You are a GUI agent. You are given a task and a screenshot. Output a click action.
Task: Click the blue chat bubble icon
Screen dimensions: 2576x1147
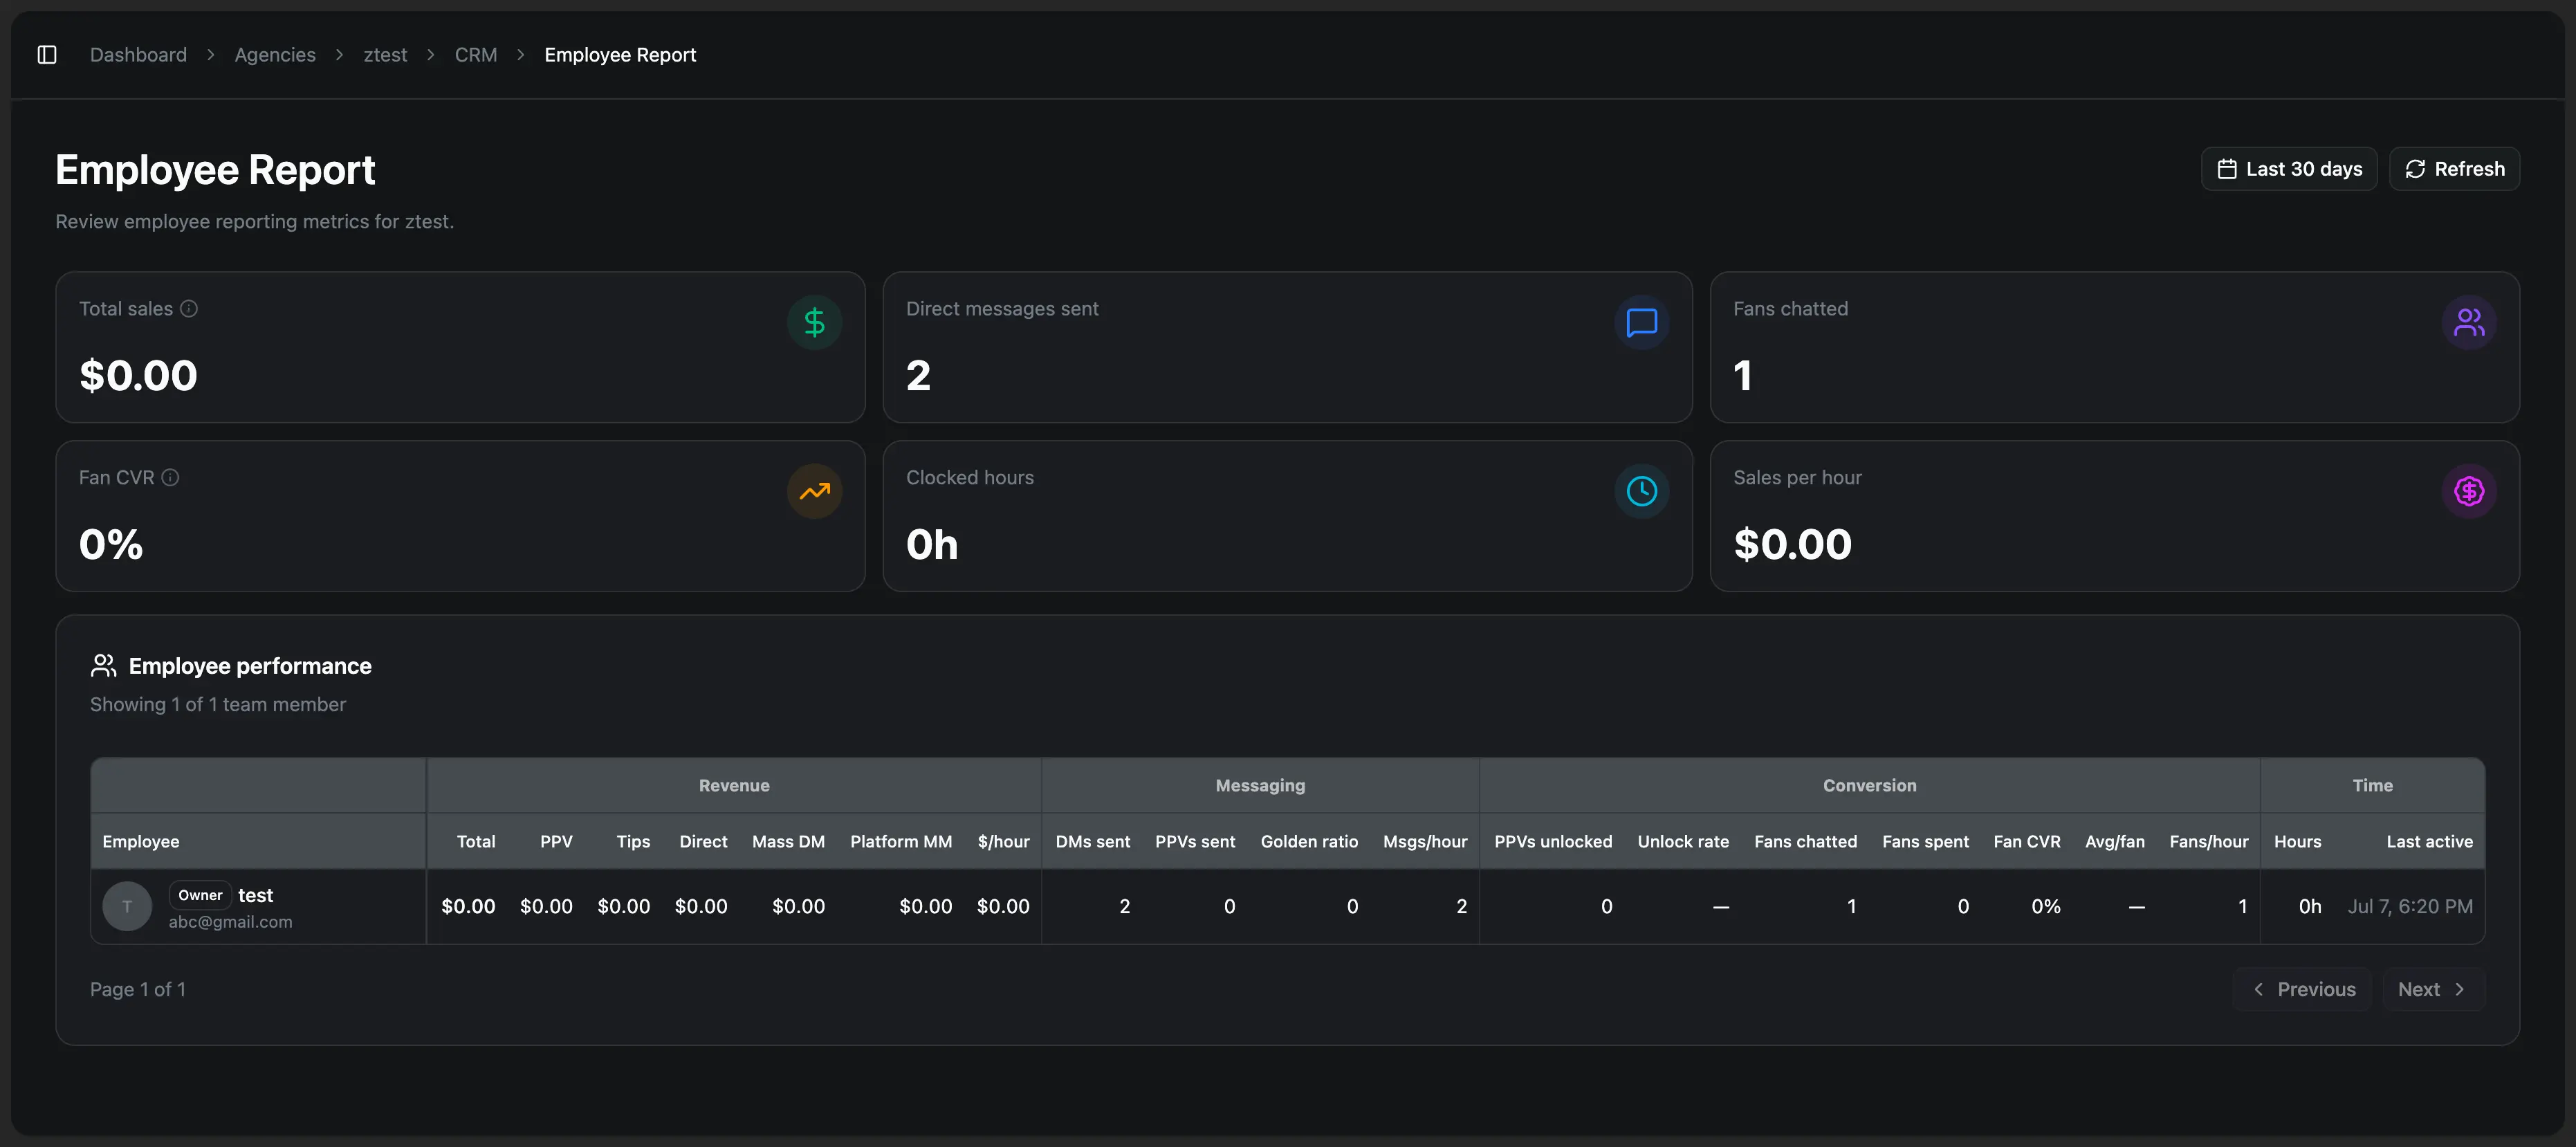(1641, 322)
